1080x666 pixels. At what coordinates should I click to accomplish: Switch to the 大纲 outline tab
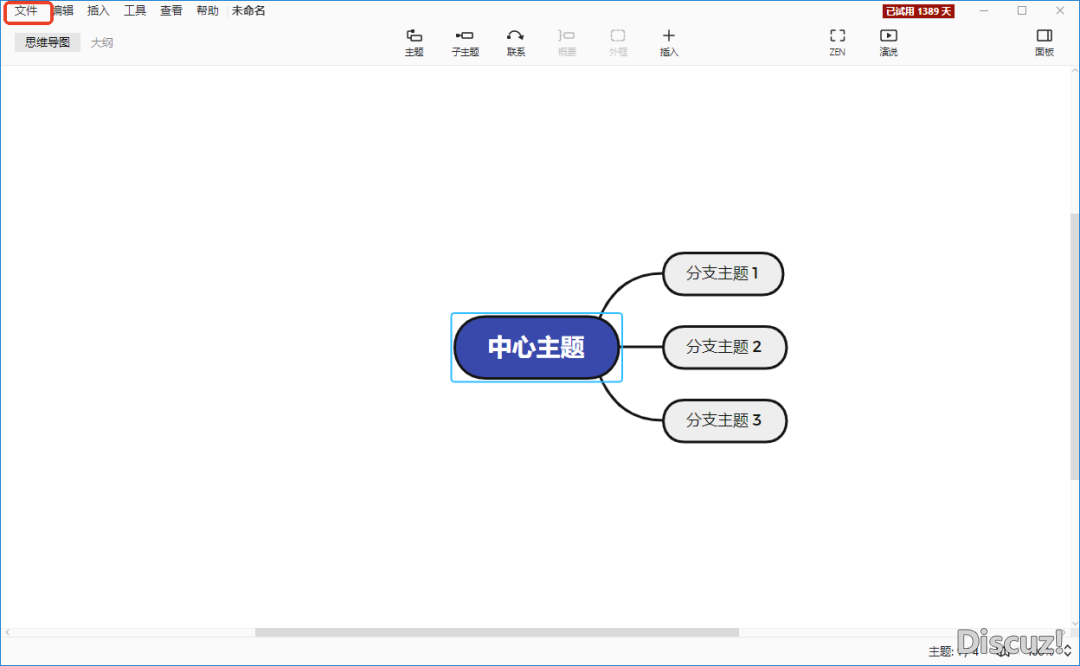(102, 43)
